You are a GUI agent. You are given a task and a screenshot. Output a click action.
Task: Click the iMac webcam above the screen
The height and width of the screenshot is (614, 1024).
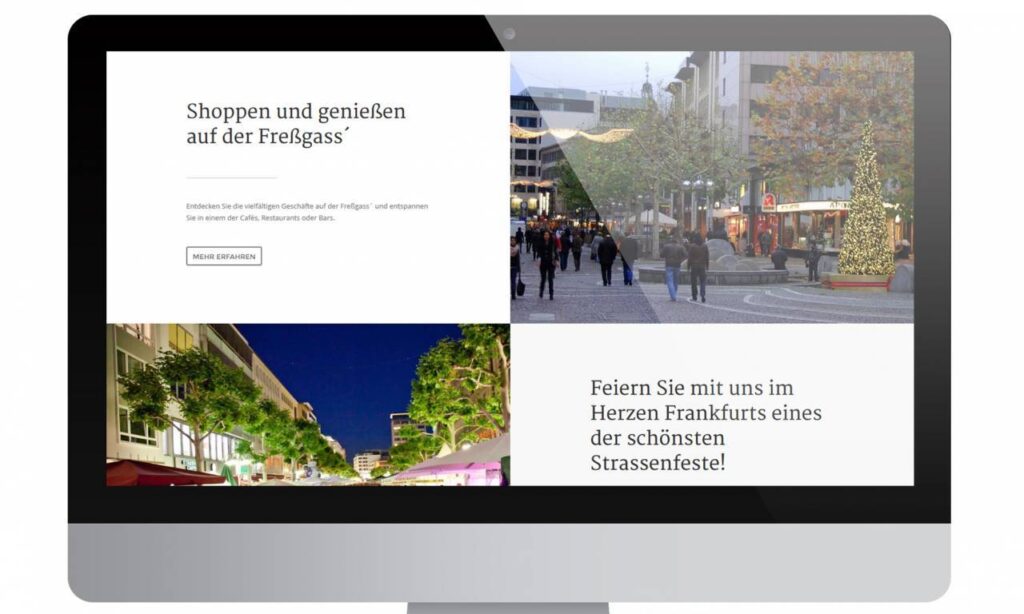pos(508,33)
